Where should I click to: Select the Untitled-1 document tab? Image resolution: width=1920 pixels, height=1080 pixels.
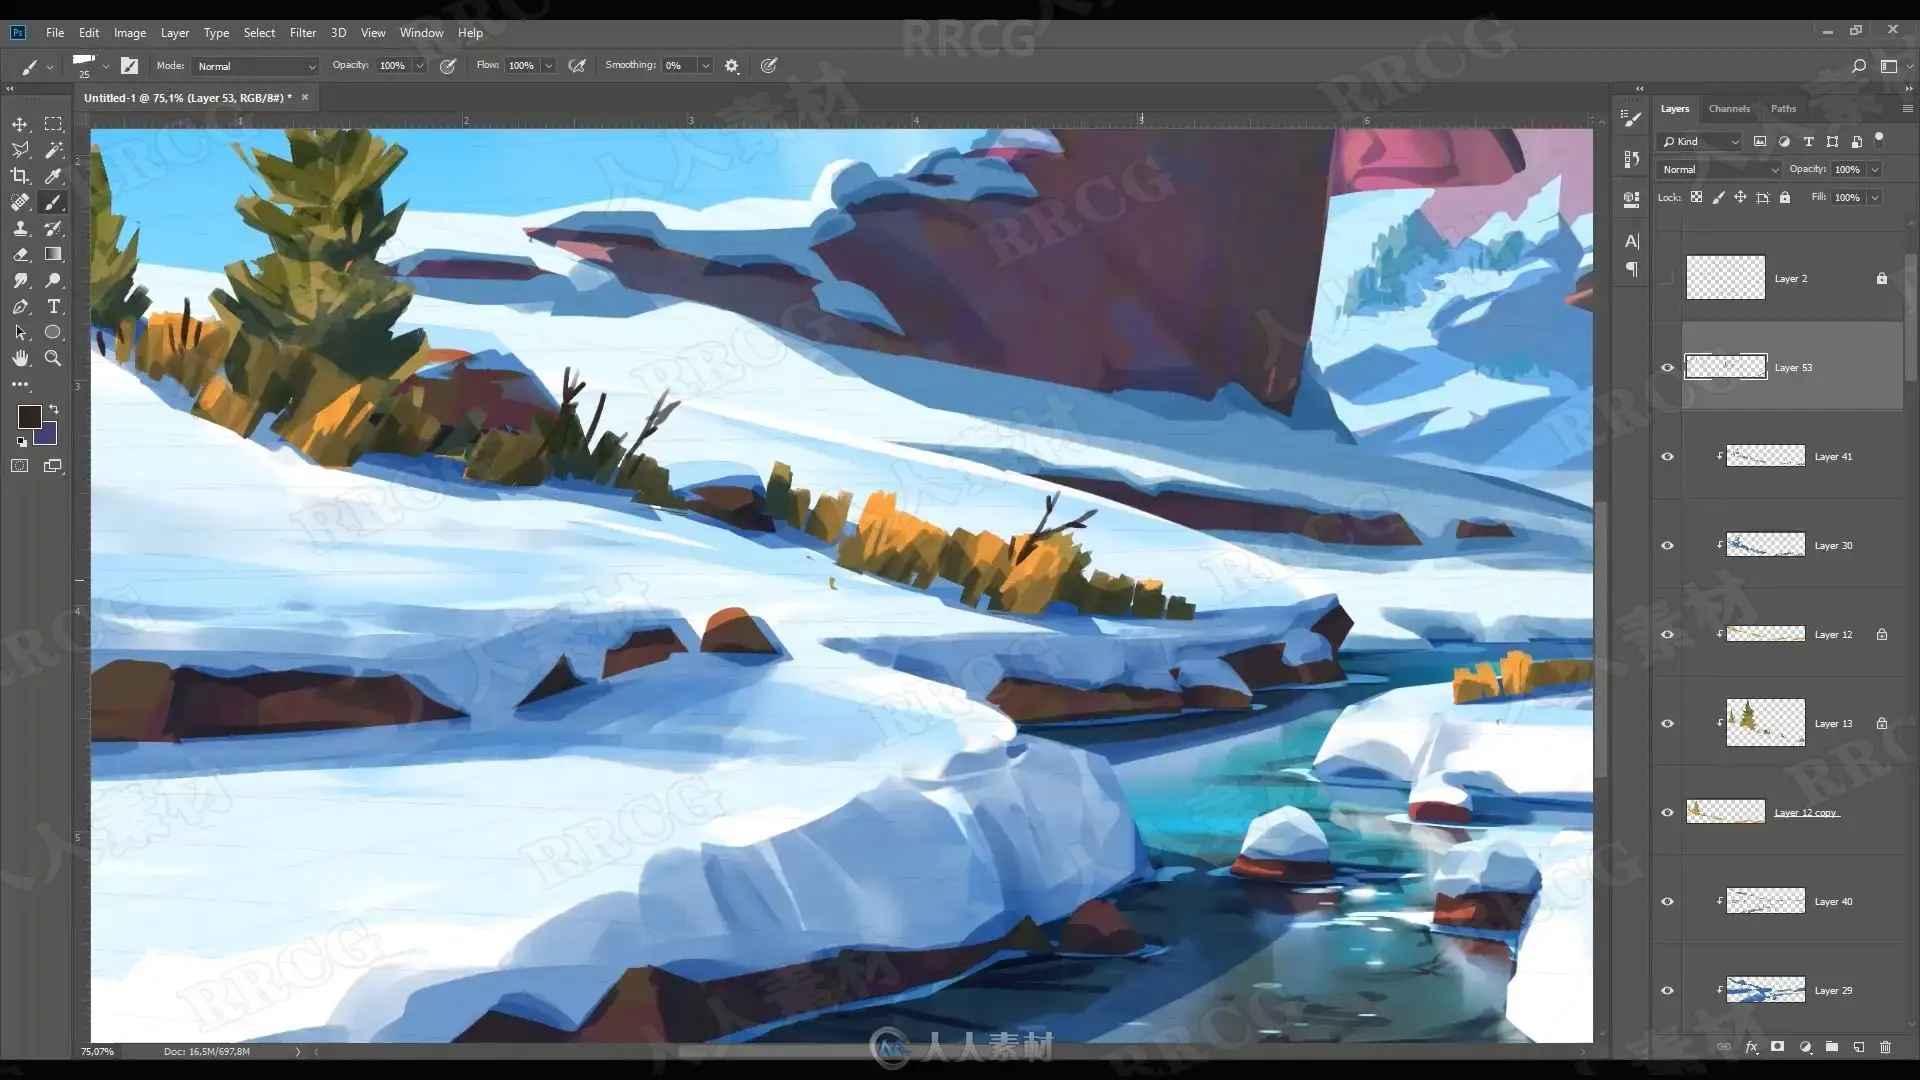188,98
